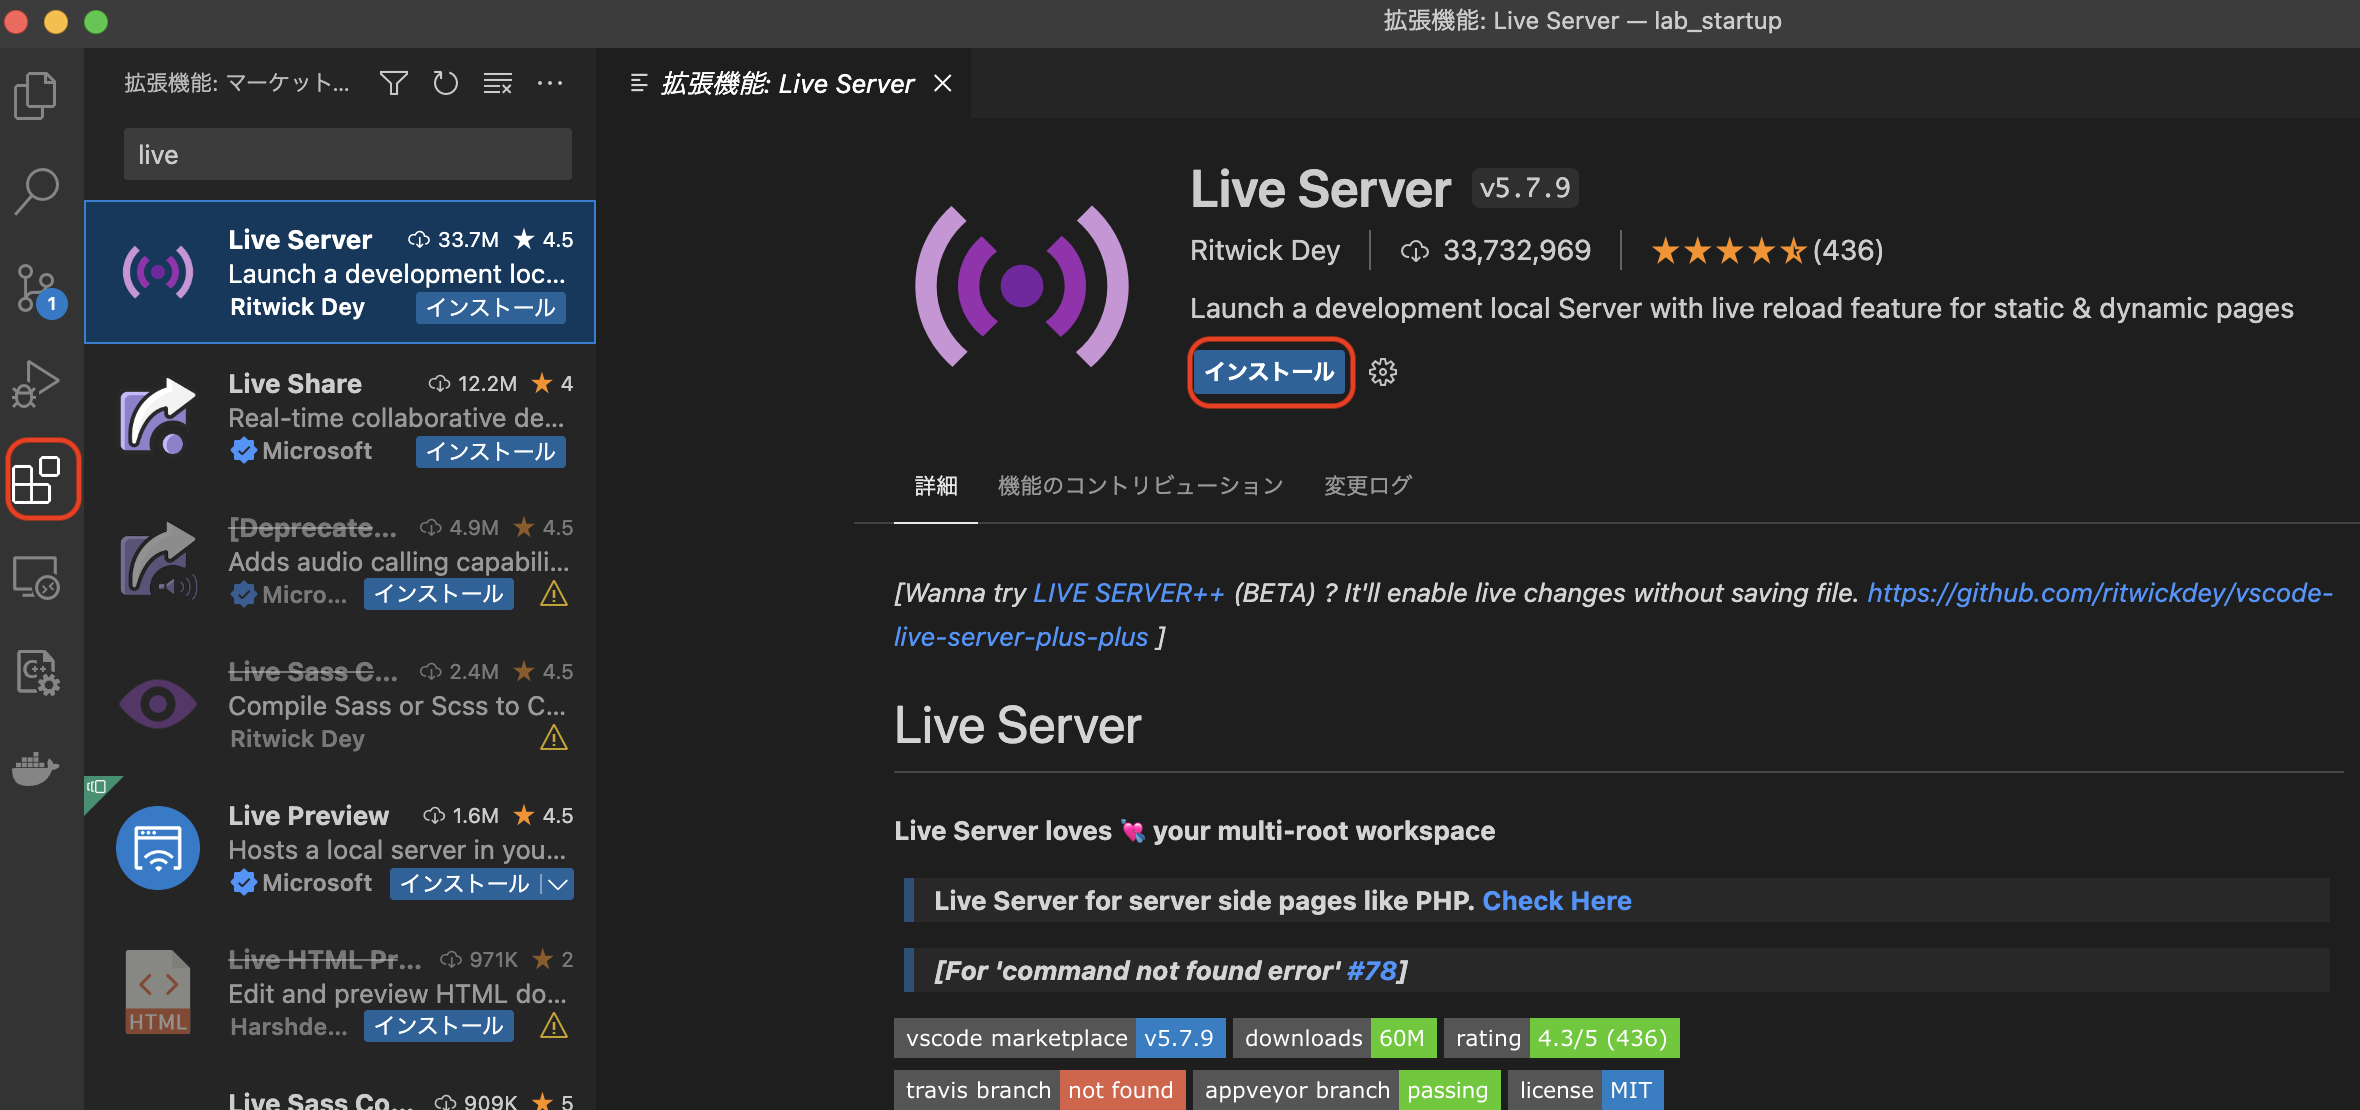Viewport: 2360px width, 1110px height.
Task: Select the Extensions view icon
Action: (x=37, y=480)
